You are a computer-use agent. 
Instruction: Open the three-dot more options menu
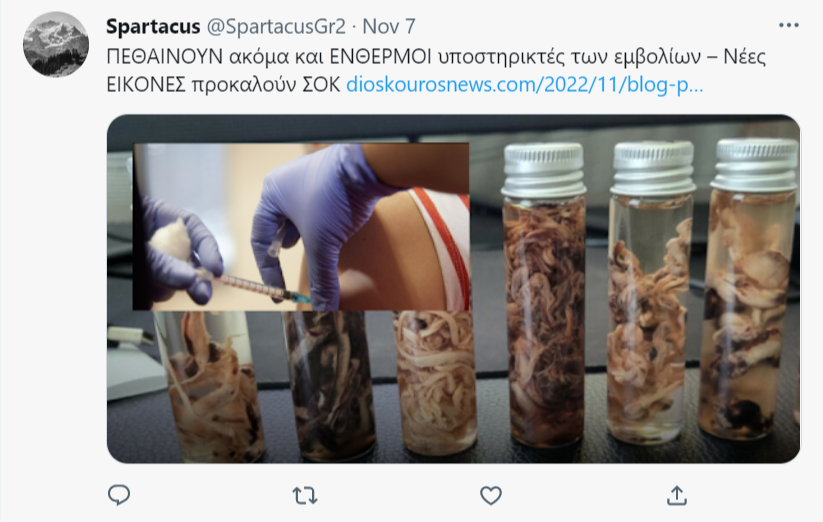tap(788, 25)
